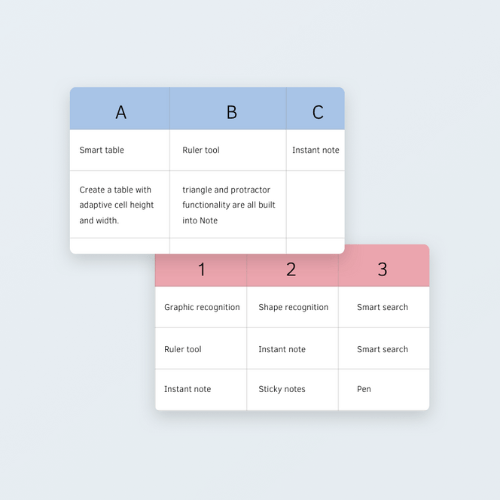This screenshot has height=500, width=500.
Task: Select the Instant note cell under column 1
Action: pyautogui.click(x=201, y=389)
